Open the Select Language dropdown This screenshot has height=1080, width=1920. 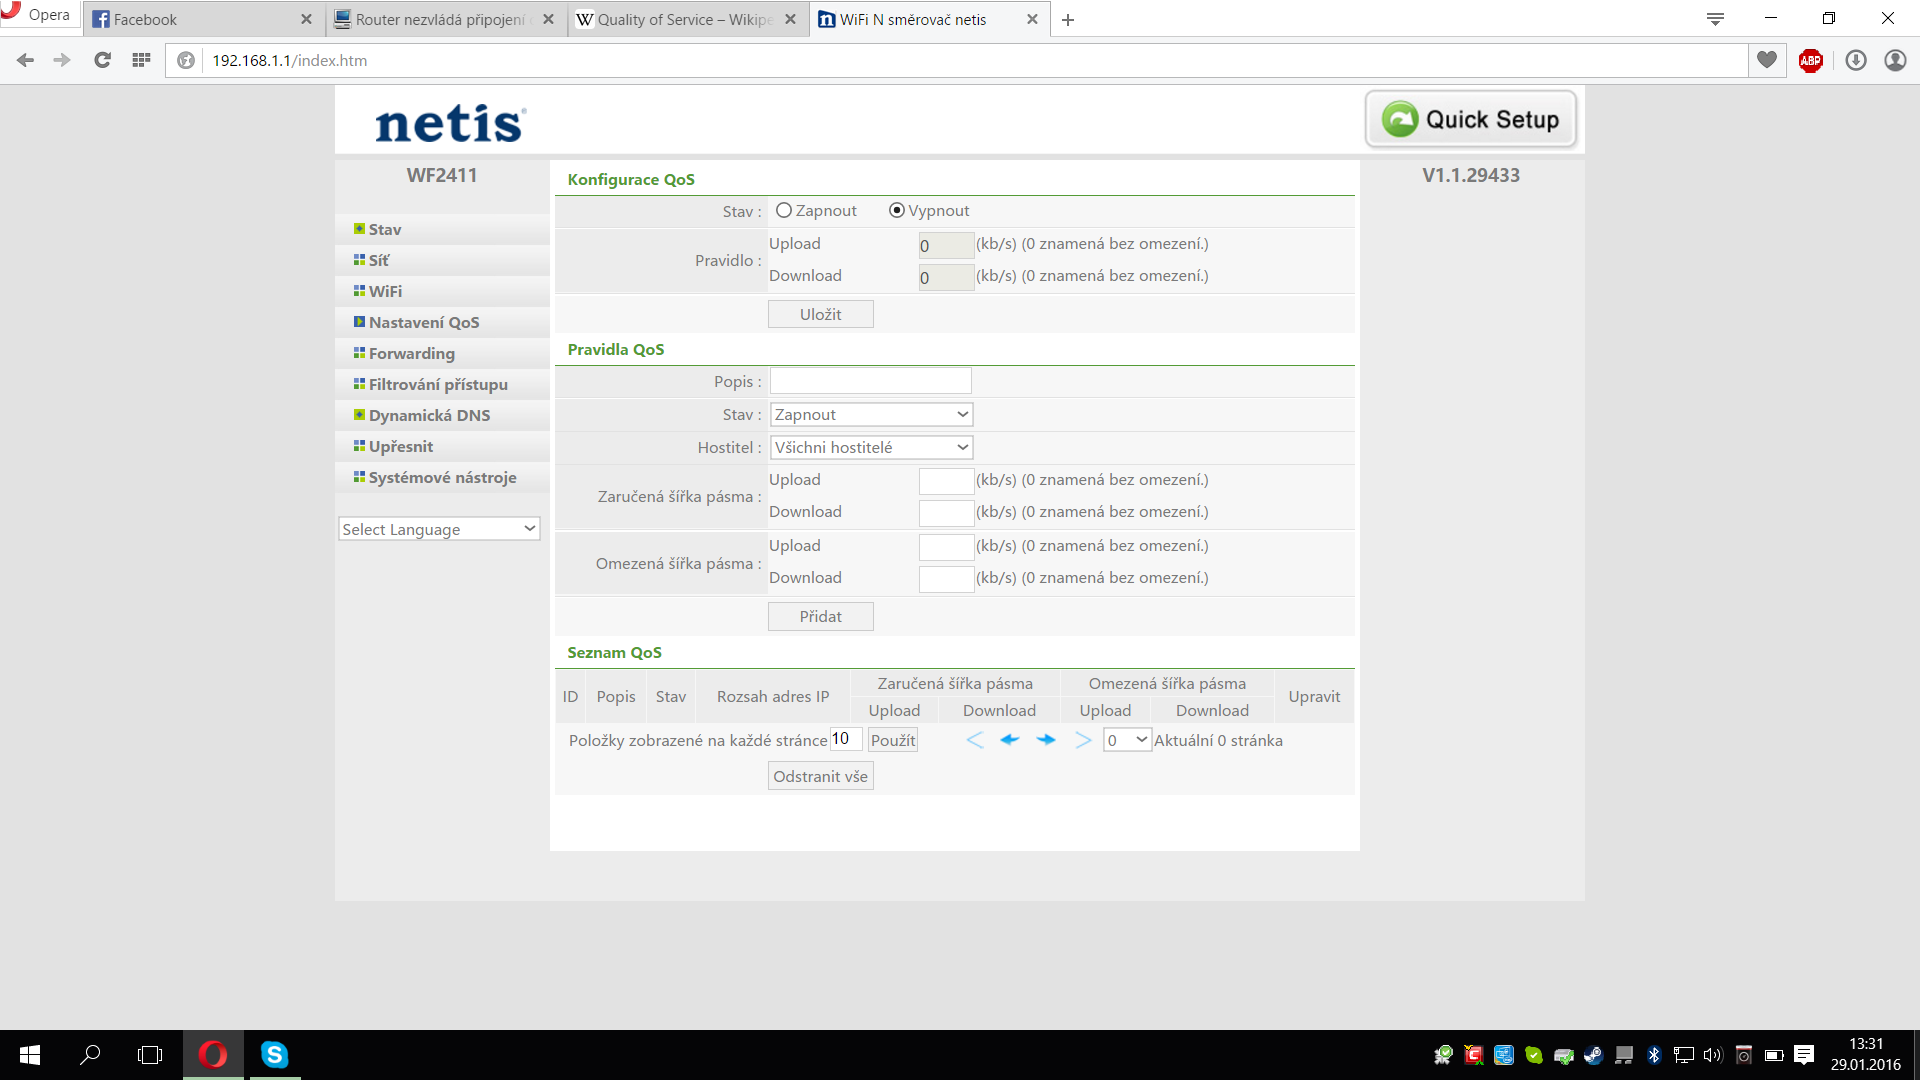tap(439, 529)
